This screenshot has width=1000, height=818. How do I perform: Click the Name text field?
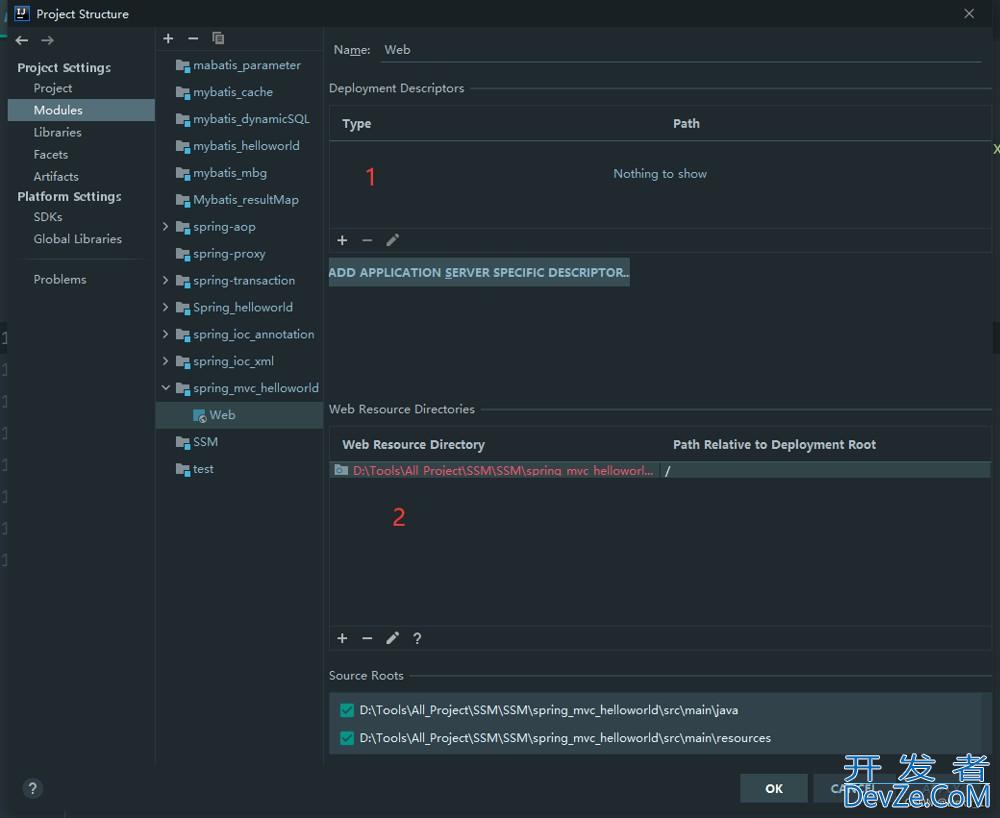680,49
